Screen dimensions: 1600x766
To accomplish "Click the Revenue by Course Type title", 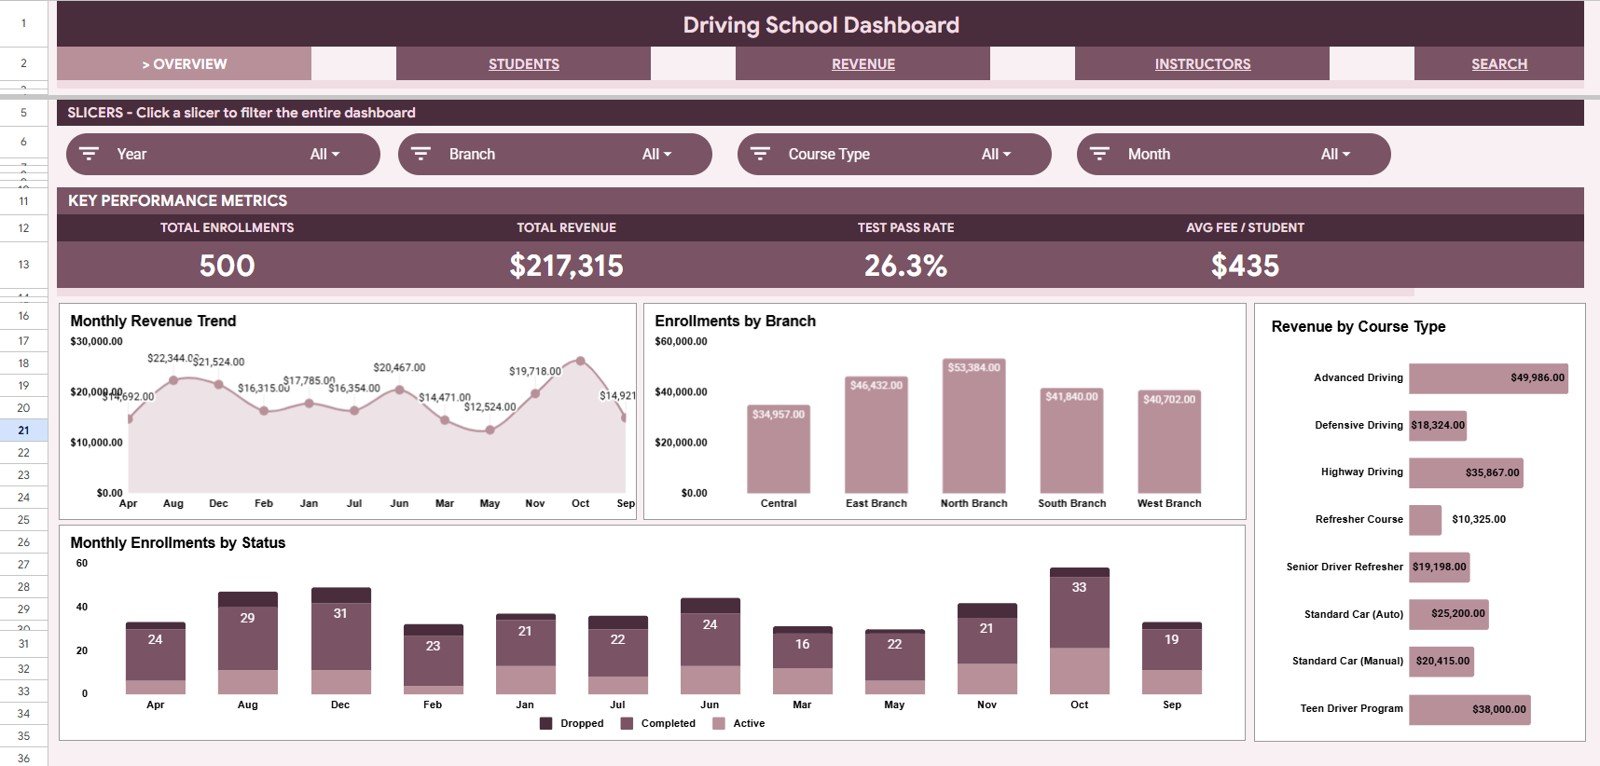I will (x=1358, y=327).
